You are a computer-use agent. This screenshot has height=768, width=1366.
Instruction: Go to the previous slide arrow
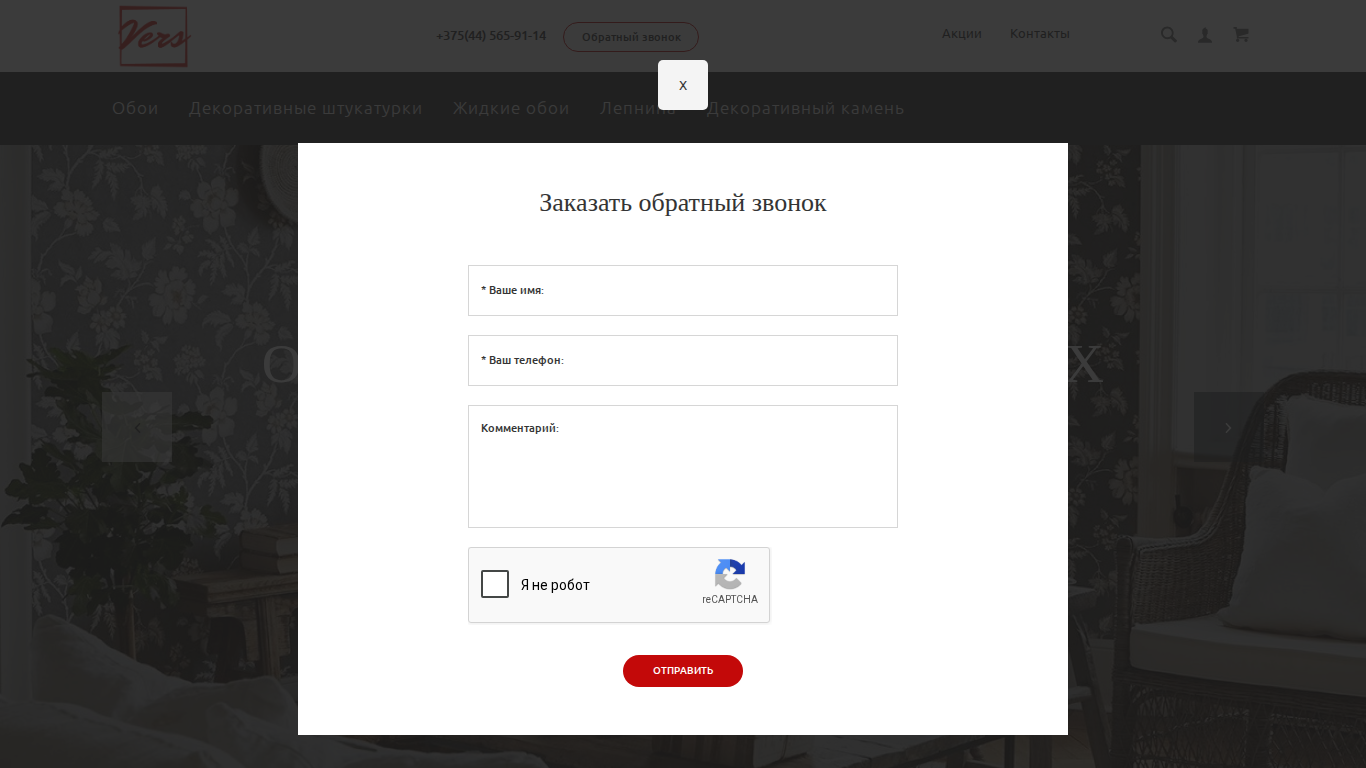pos(137,427)
